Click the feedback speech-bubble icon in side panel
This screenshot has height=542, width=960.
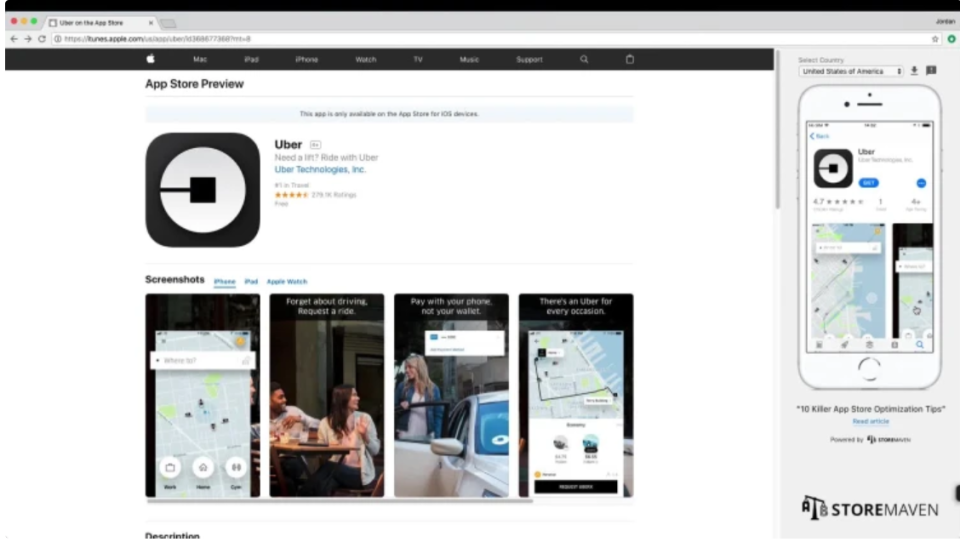931,70
